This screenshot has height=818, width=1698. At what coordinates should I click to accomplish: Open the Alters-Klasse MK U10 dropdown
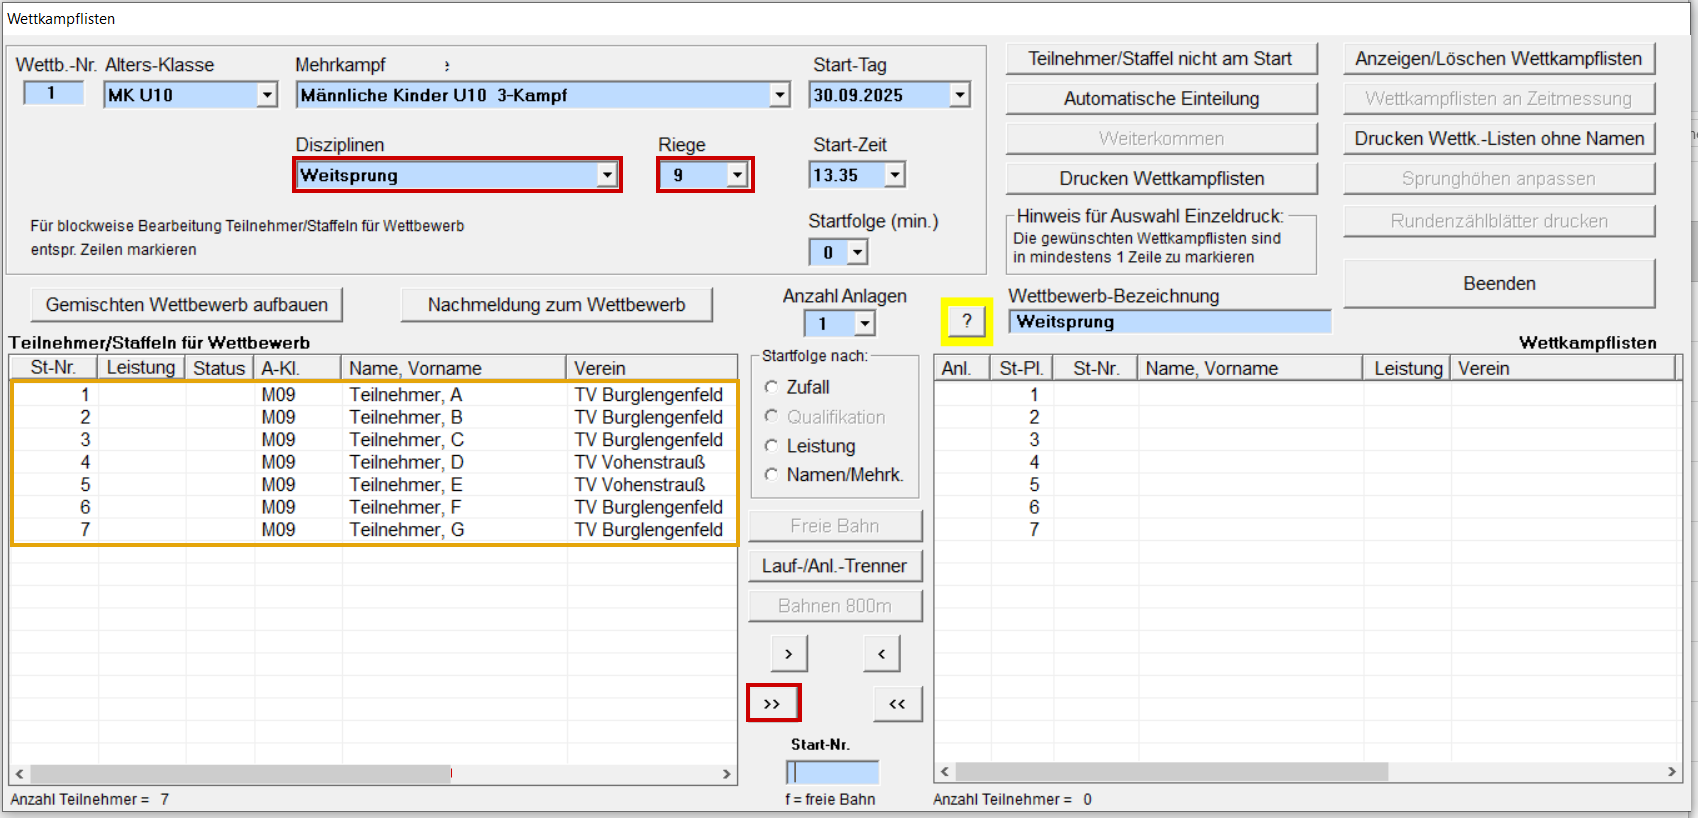pyautogui.click(x=267, y=95)
